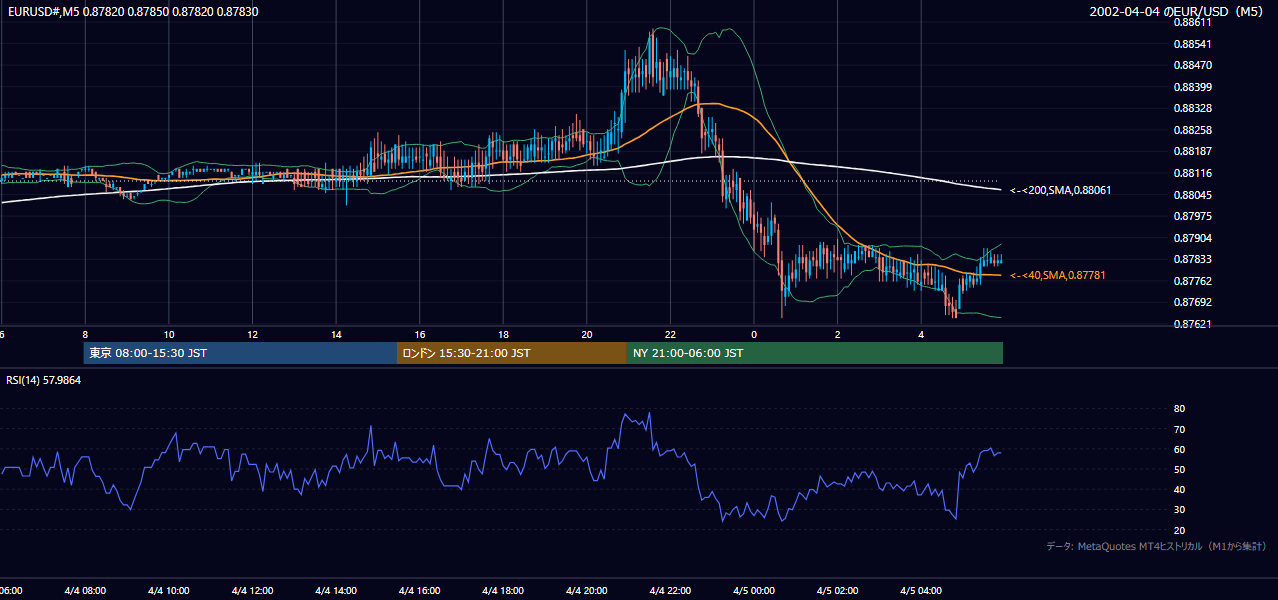This screenshot has height=600, width=1278.
Task: Click RSI scale level 70
Action: 1179,429
